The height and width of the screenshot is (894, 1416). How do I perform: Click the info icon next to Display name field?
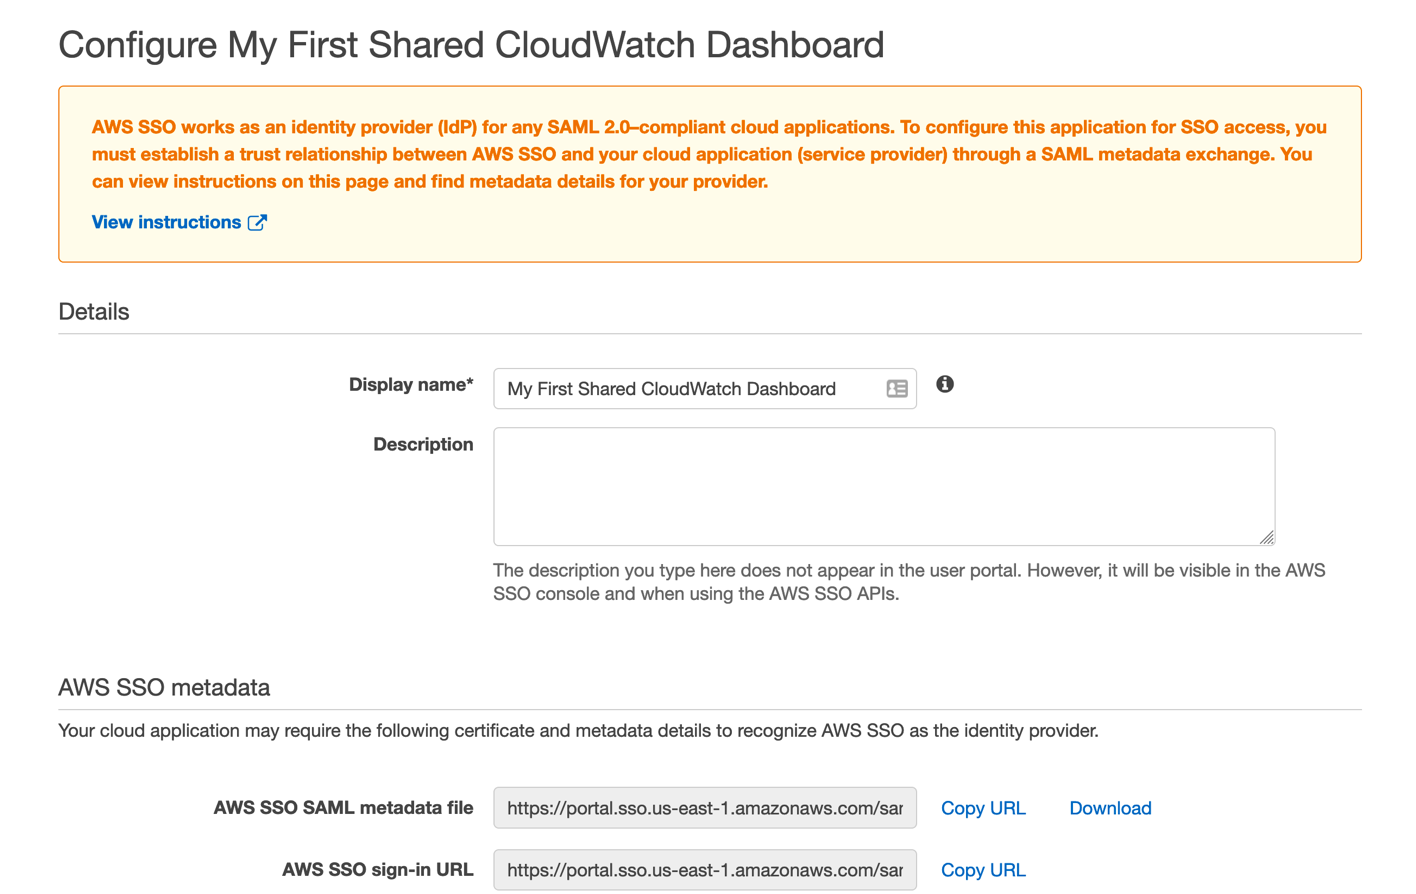pyautogui.click(x=945, y=384)
